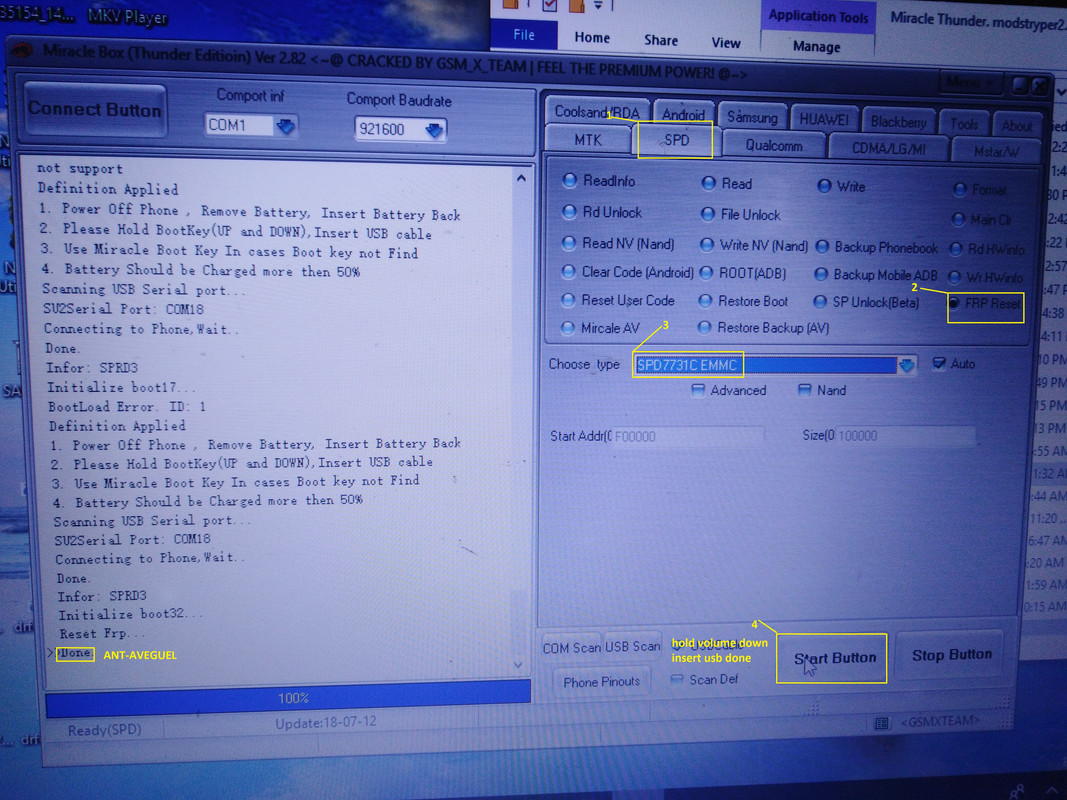The width and height of the screenshot is (1067, 800).
Task: Select the Main Clr radio option
Action: point(982,219)
